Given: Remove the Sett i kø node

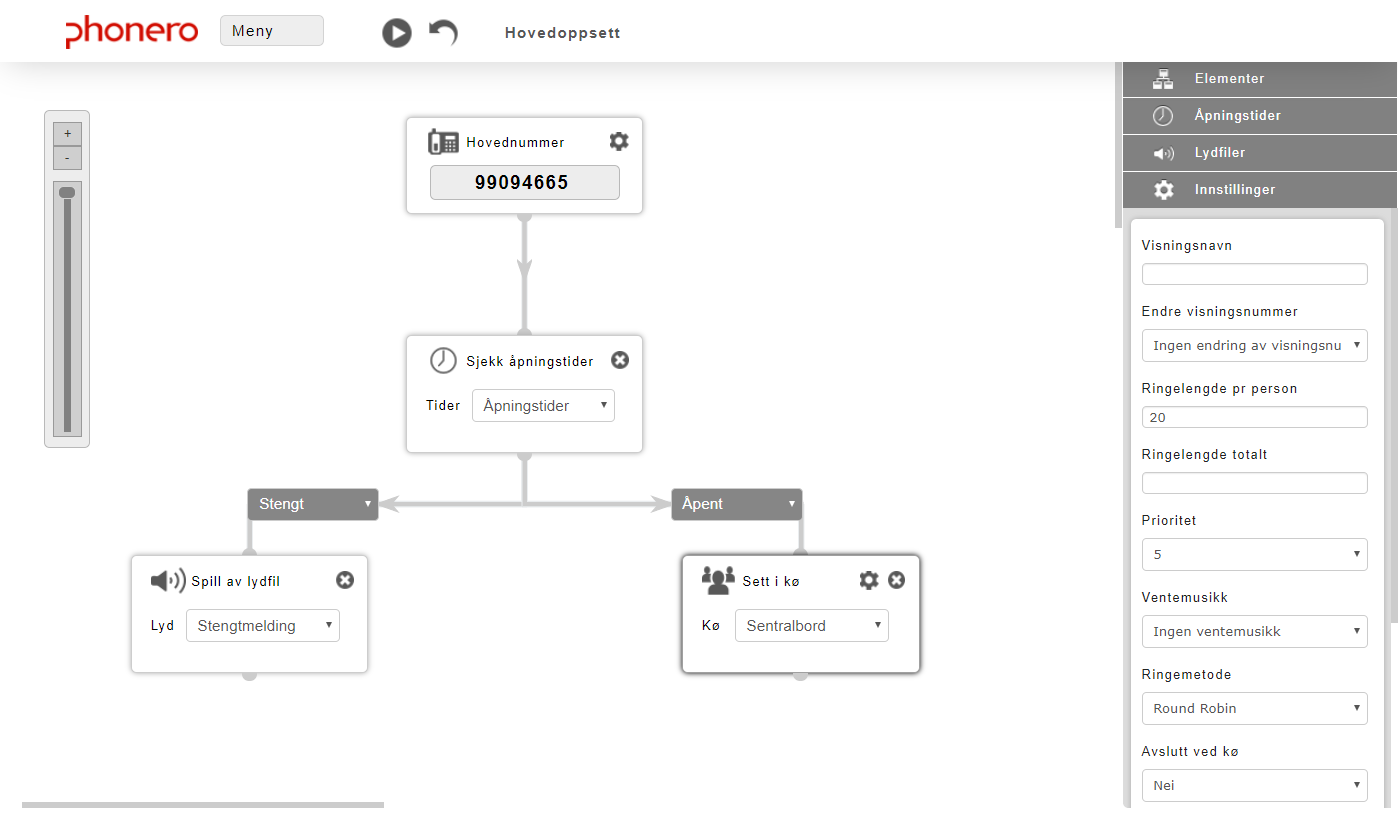Looking at the screenshot, I should click(897, 580).
